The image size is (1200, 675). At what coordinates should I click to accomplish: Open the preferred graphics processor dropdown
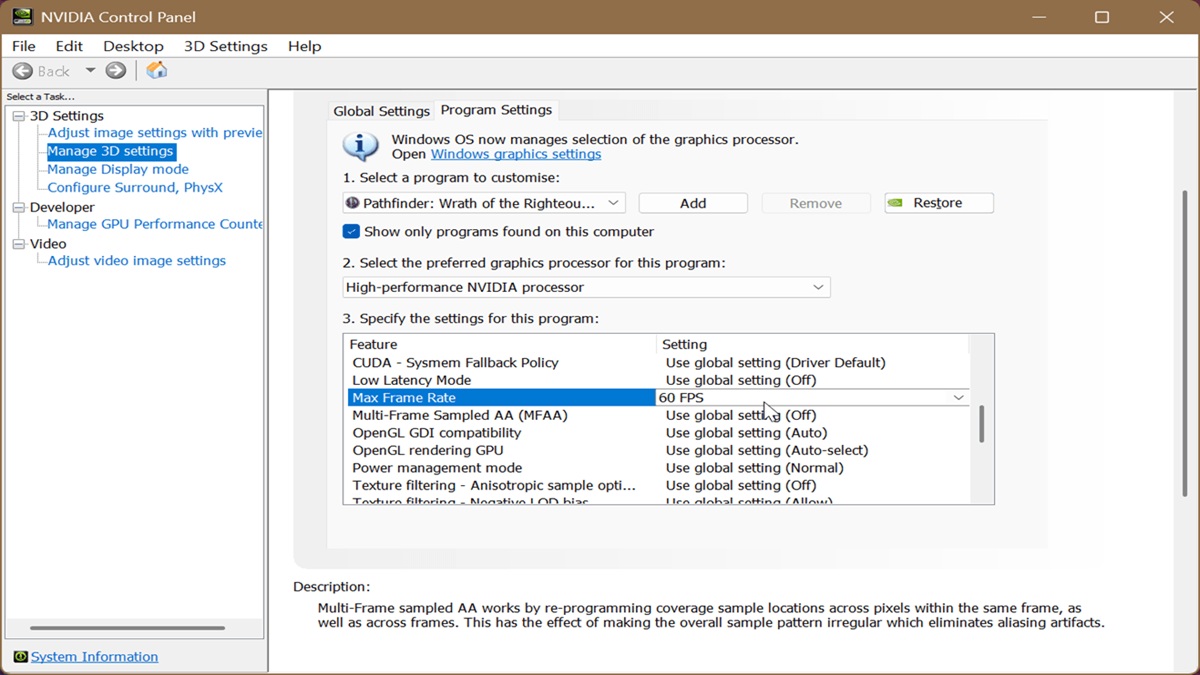[586, 287]
